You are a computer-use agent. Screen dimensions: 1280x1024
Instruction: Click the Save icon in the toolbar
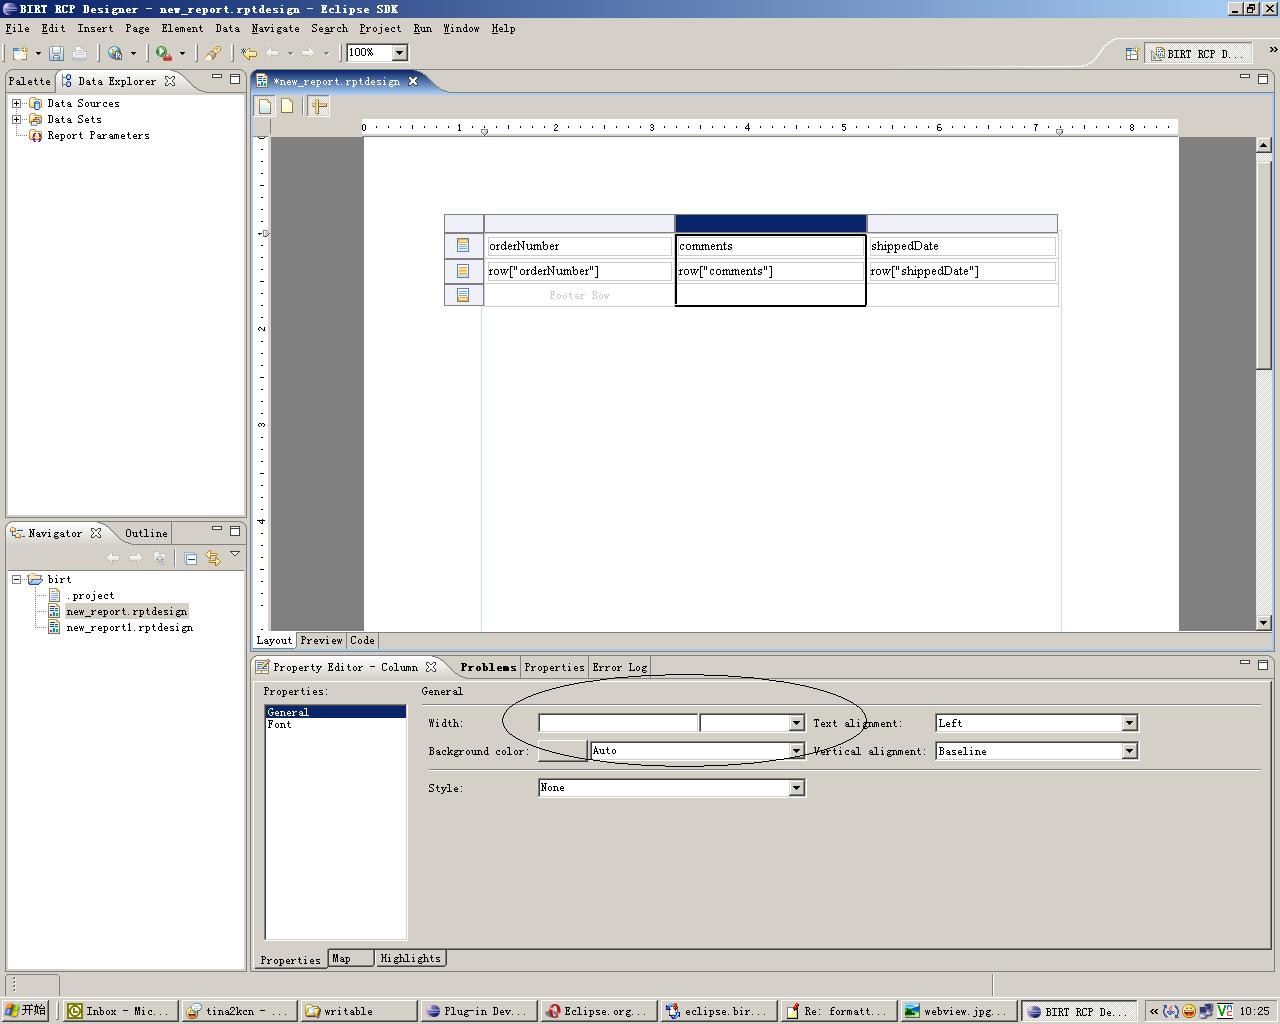point(56,53)
